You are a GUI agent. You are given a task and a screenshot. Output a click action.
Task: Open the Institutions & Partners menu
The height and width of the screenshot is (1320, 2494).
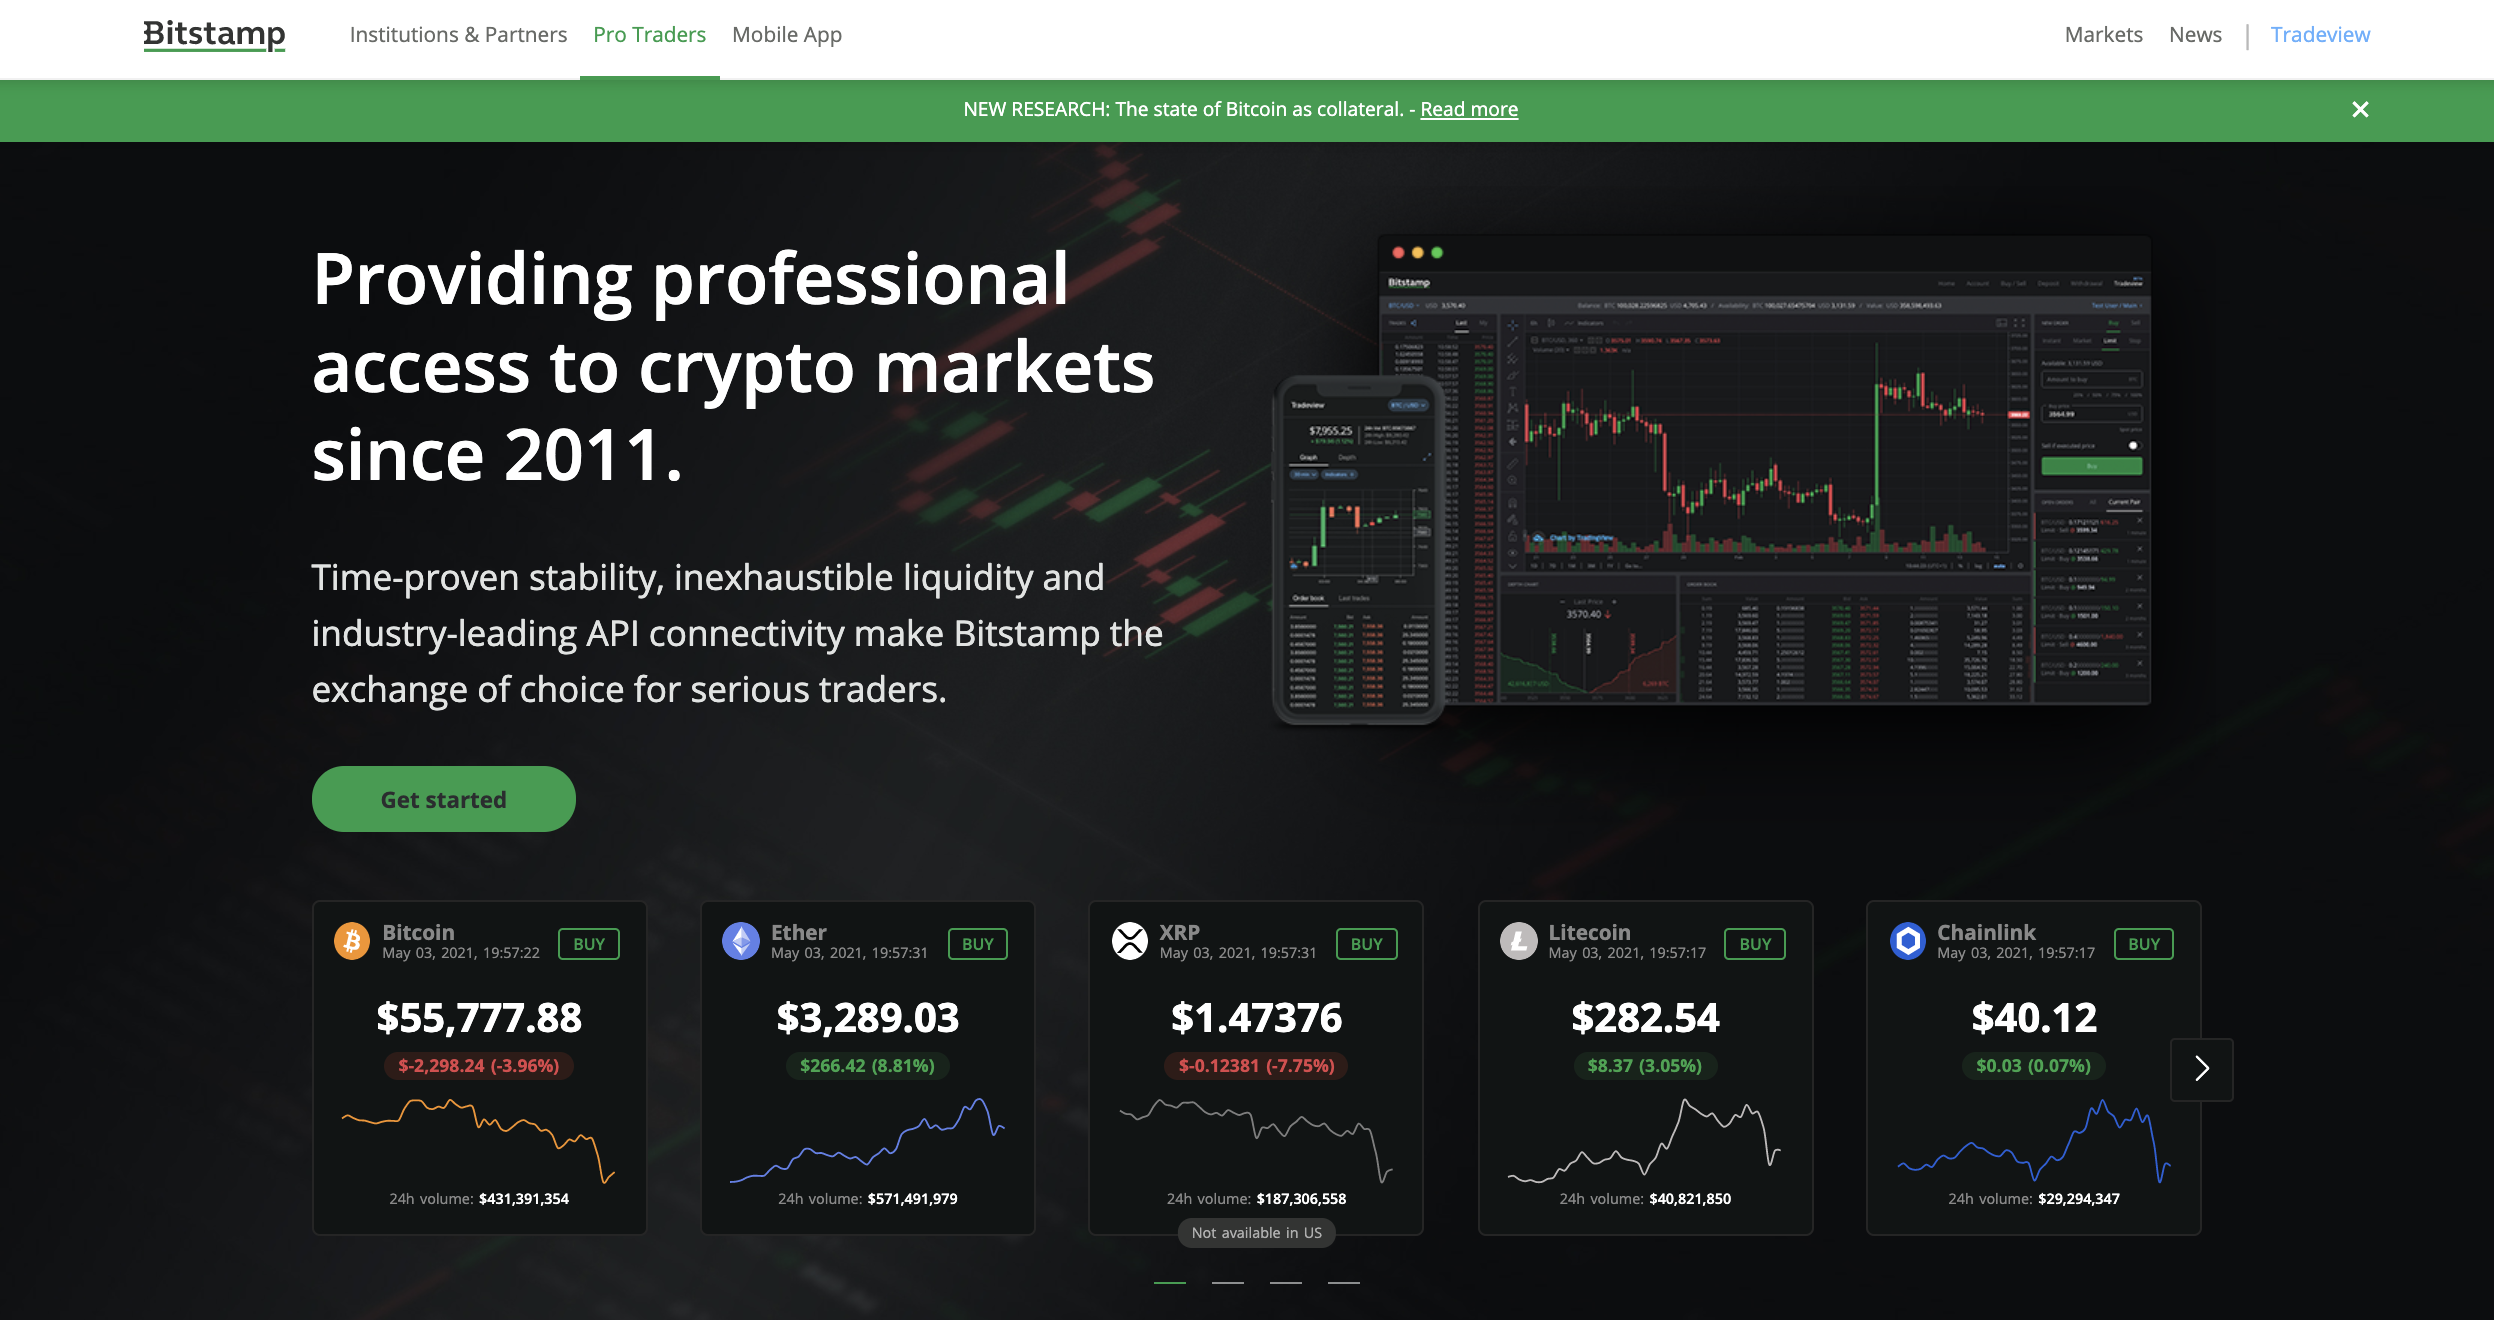(460, 33)
